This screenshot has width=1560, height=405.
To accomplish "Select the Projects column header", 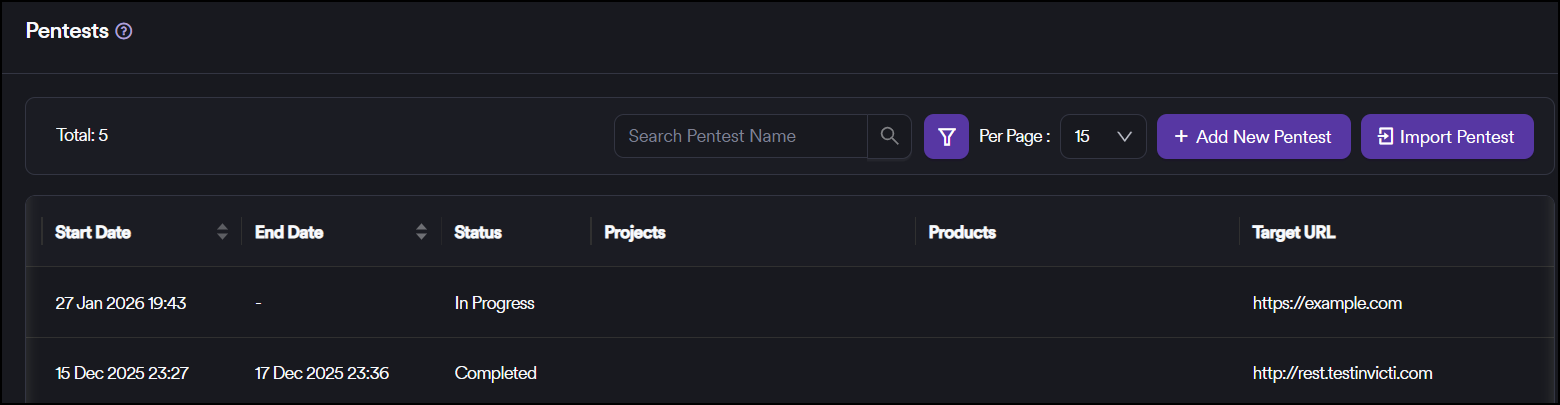I will coord(635,232).
